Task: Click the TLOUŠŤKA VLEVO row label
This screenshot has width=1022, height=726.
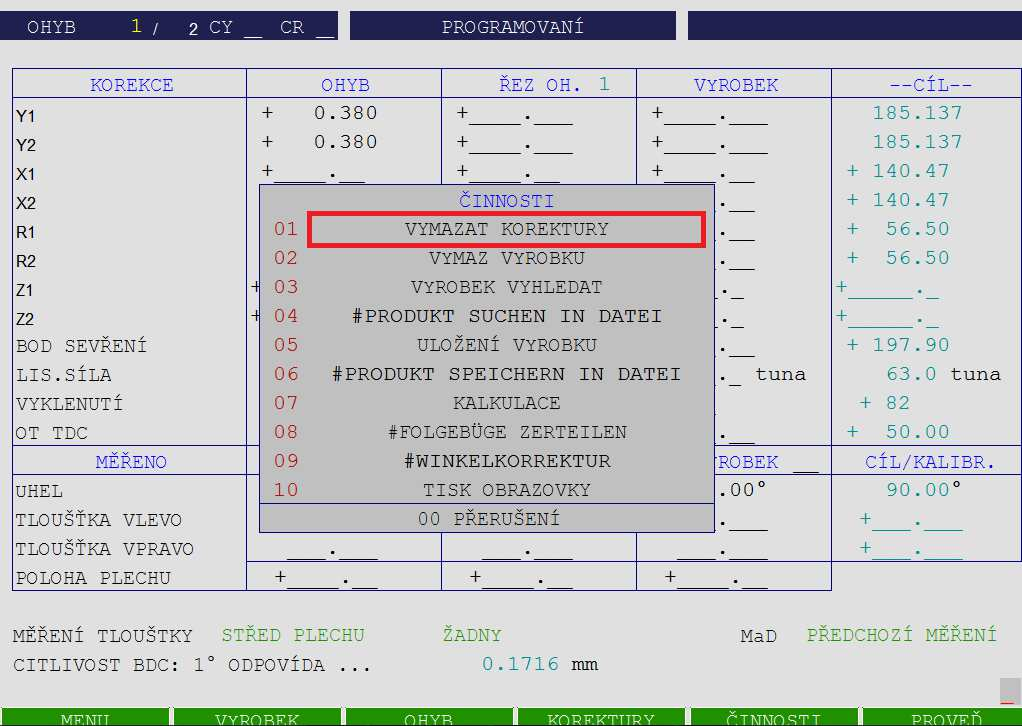Action: click(98, 520)
